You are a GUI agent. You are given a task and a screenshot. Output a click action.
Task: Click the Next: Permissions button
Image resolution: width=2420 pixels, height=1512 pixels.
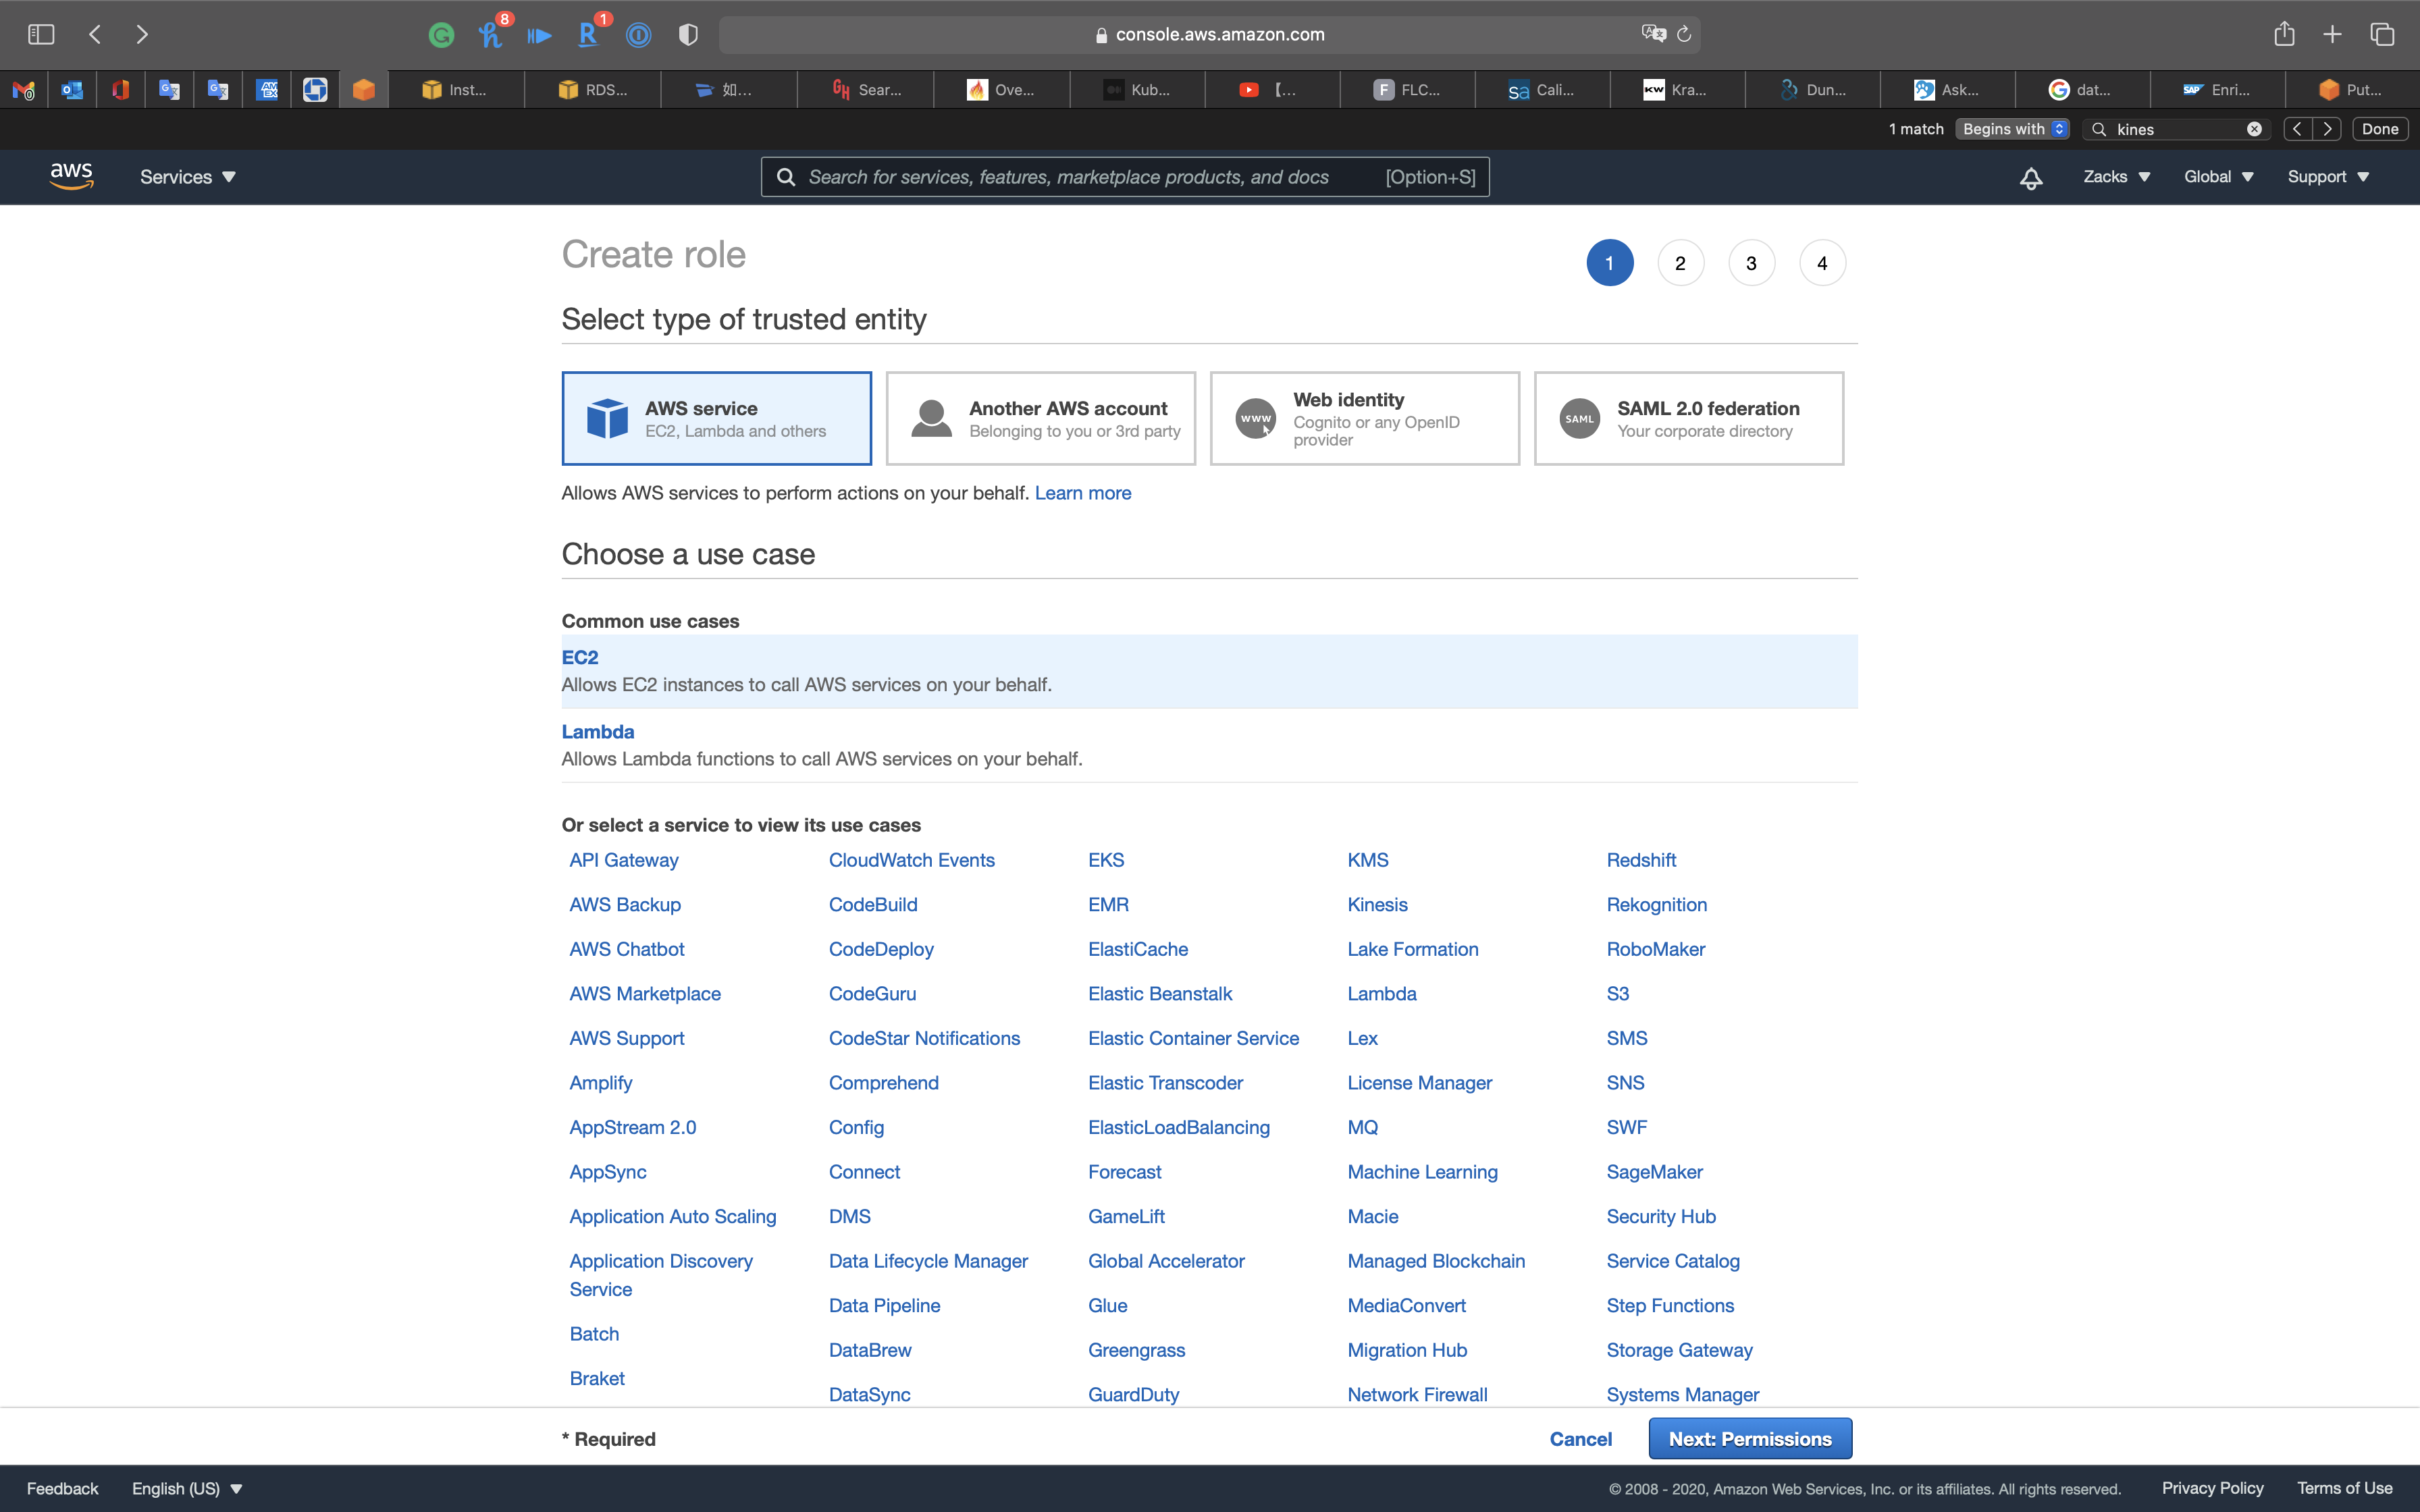click(x=1749, y=1438)
